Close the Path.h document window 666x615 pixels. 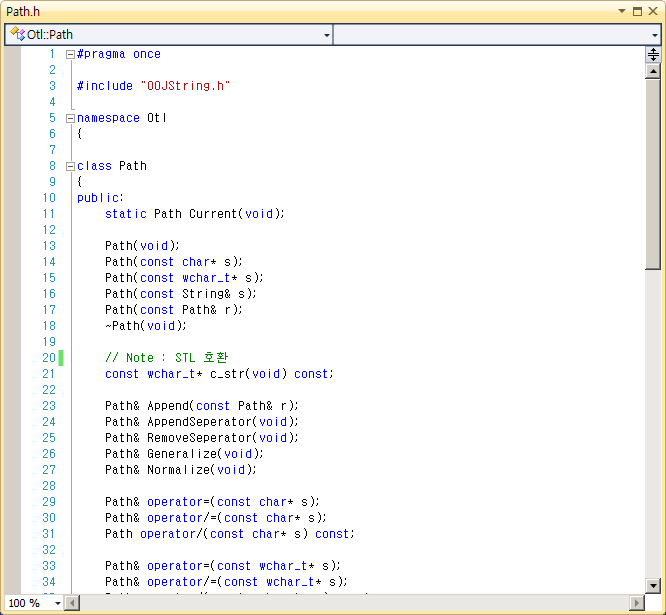tap(653, 11)
